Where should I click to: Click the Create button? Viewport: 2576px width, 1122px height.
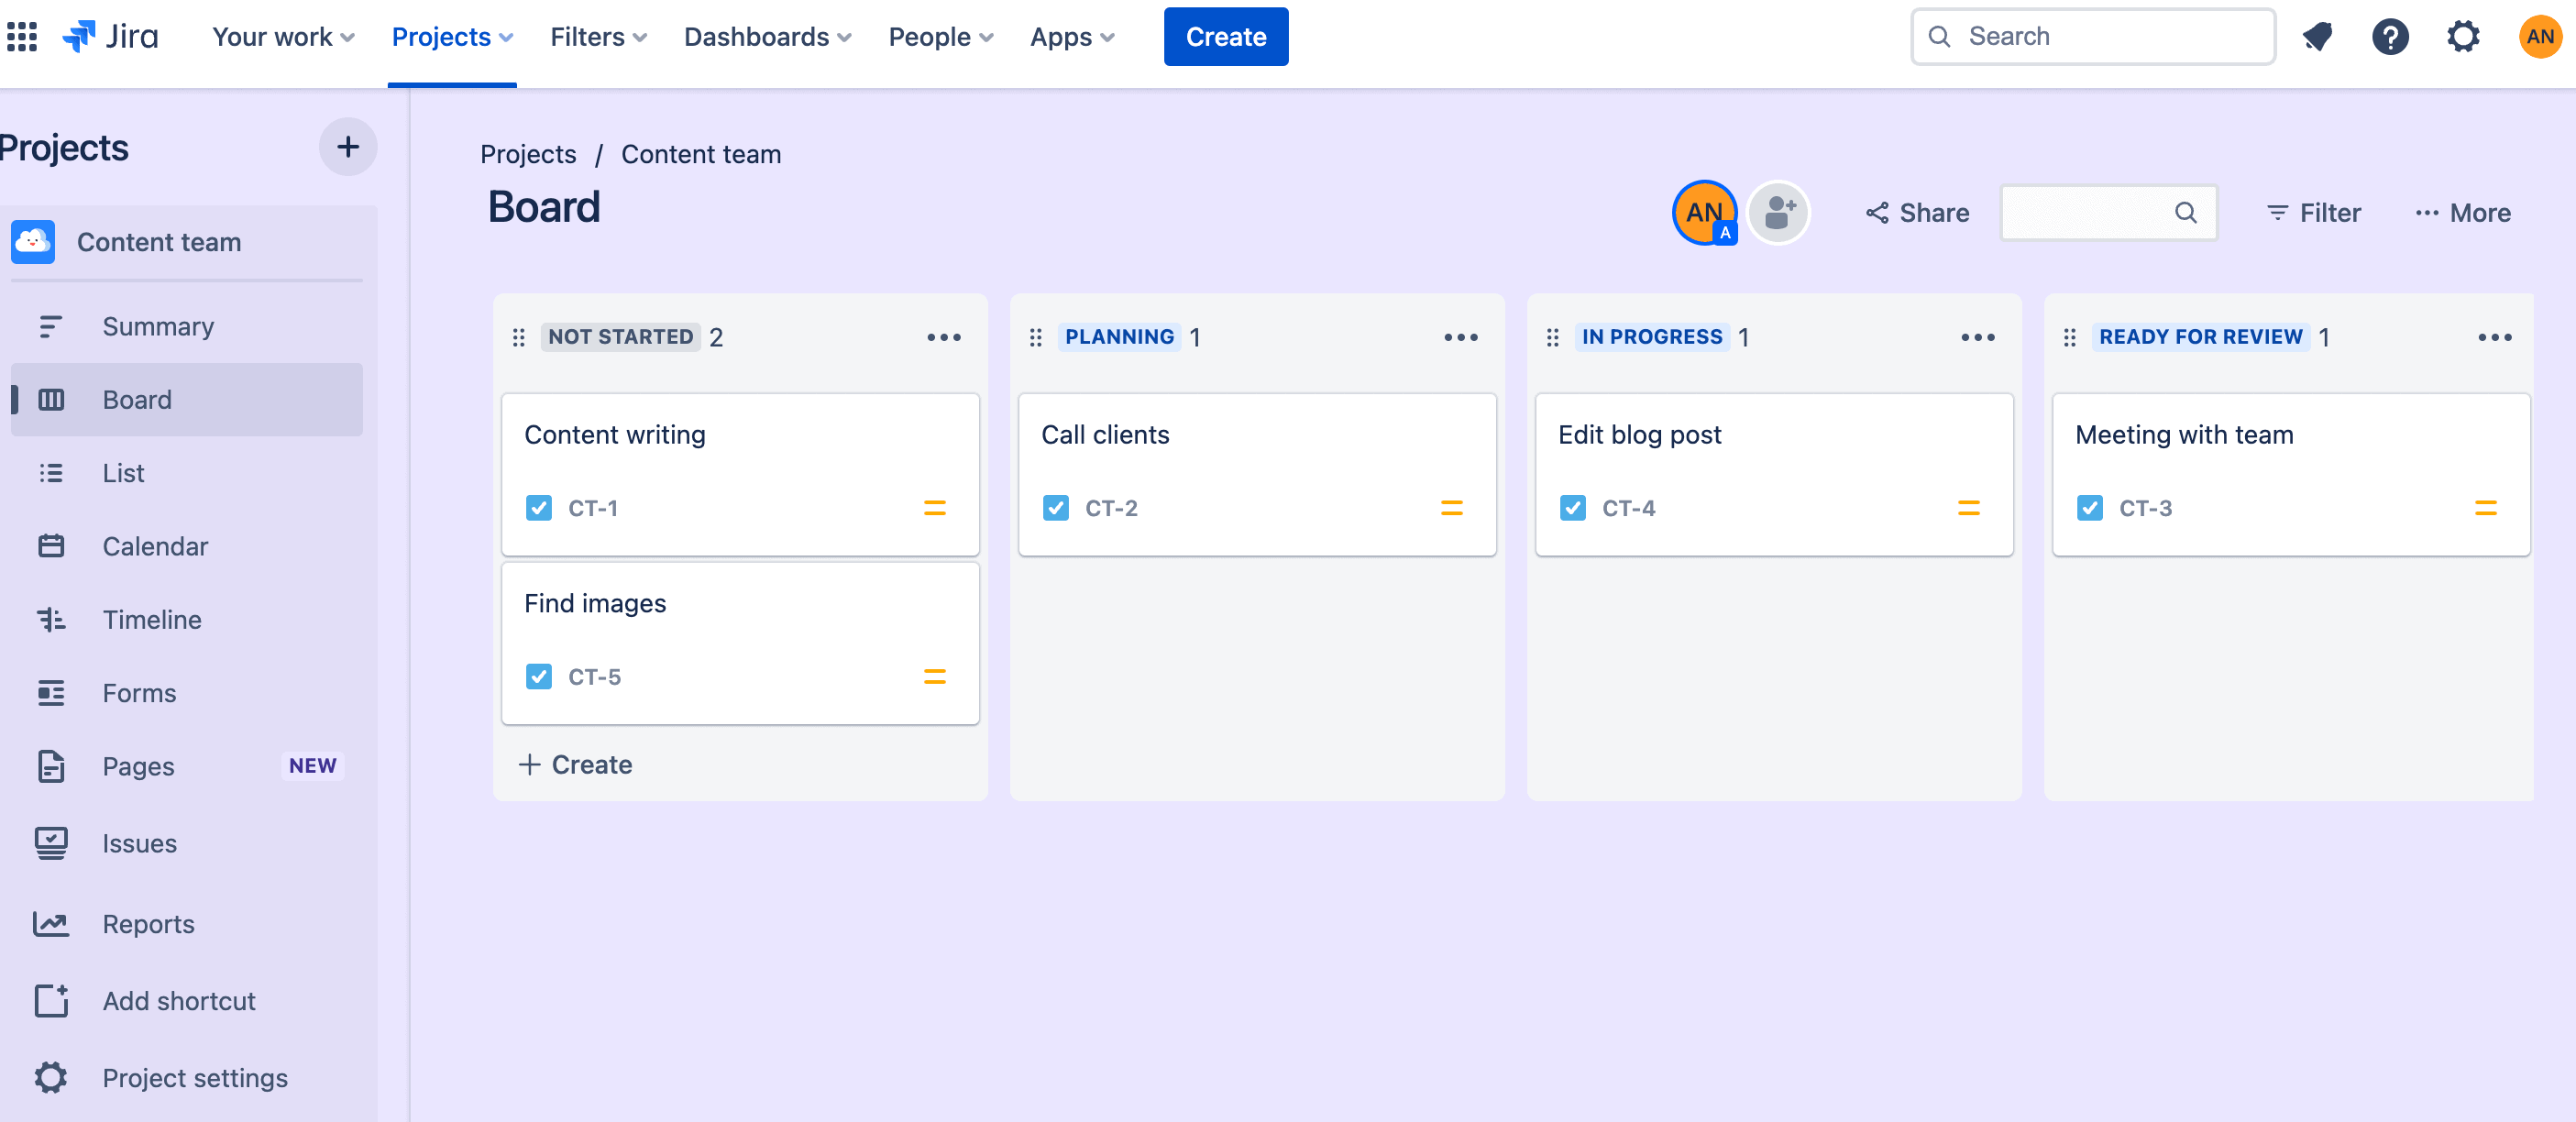point(1226,35)
